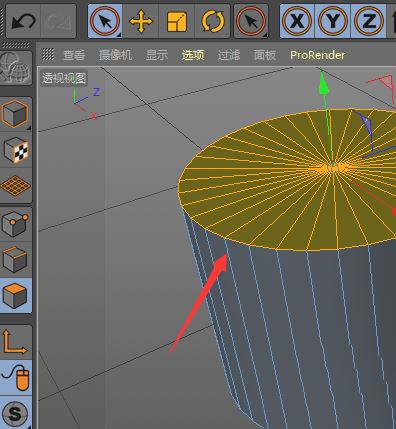Click the viewport grip handle icon

48,54
